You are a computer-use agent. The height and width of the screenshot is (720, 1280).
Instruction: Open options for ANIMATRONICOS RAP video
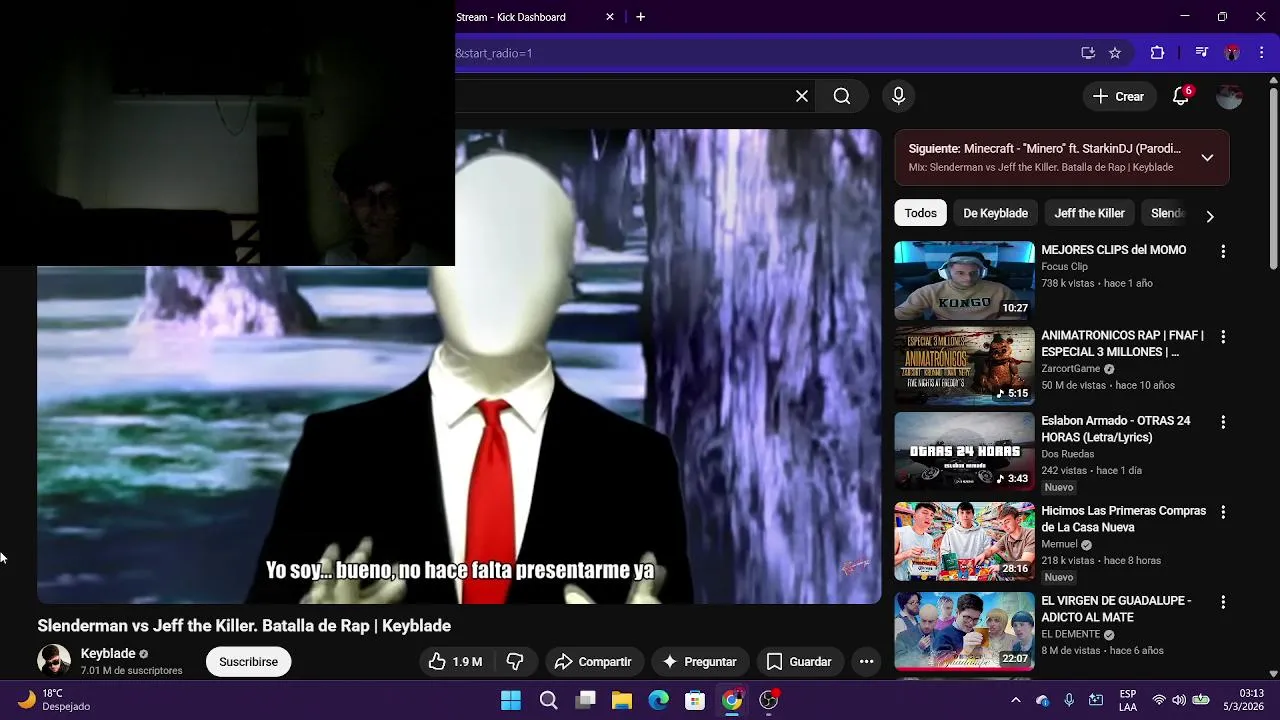(x=1222, y=337)
